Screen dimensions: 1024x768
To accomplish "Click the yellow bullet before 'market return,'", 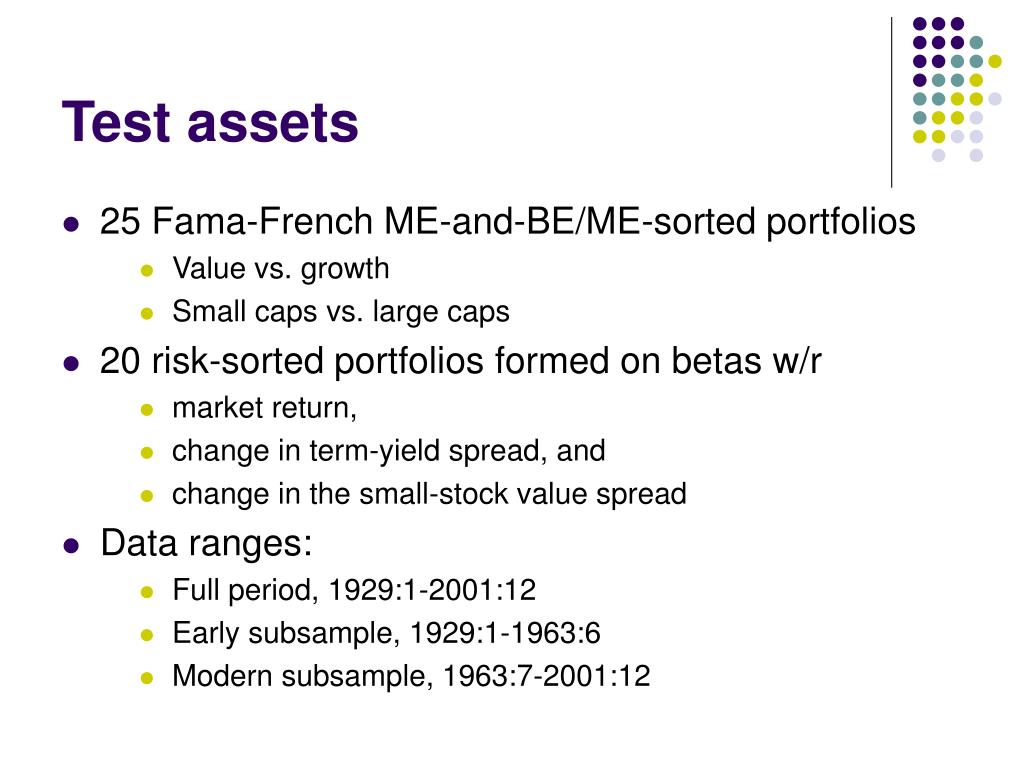I will pos(147,410).
